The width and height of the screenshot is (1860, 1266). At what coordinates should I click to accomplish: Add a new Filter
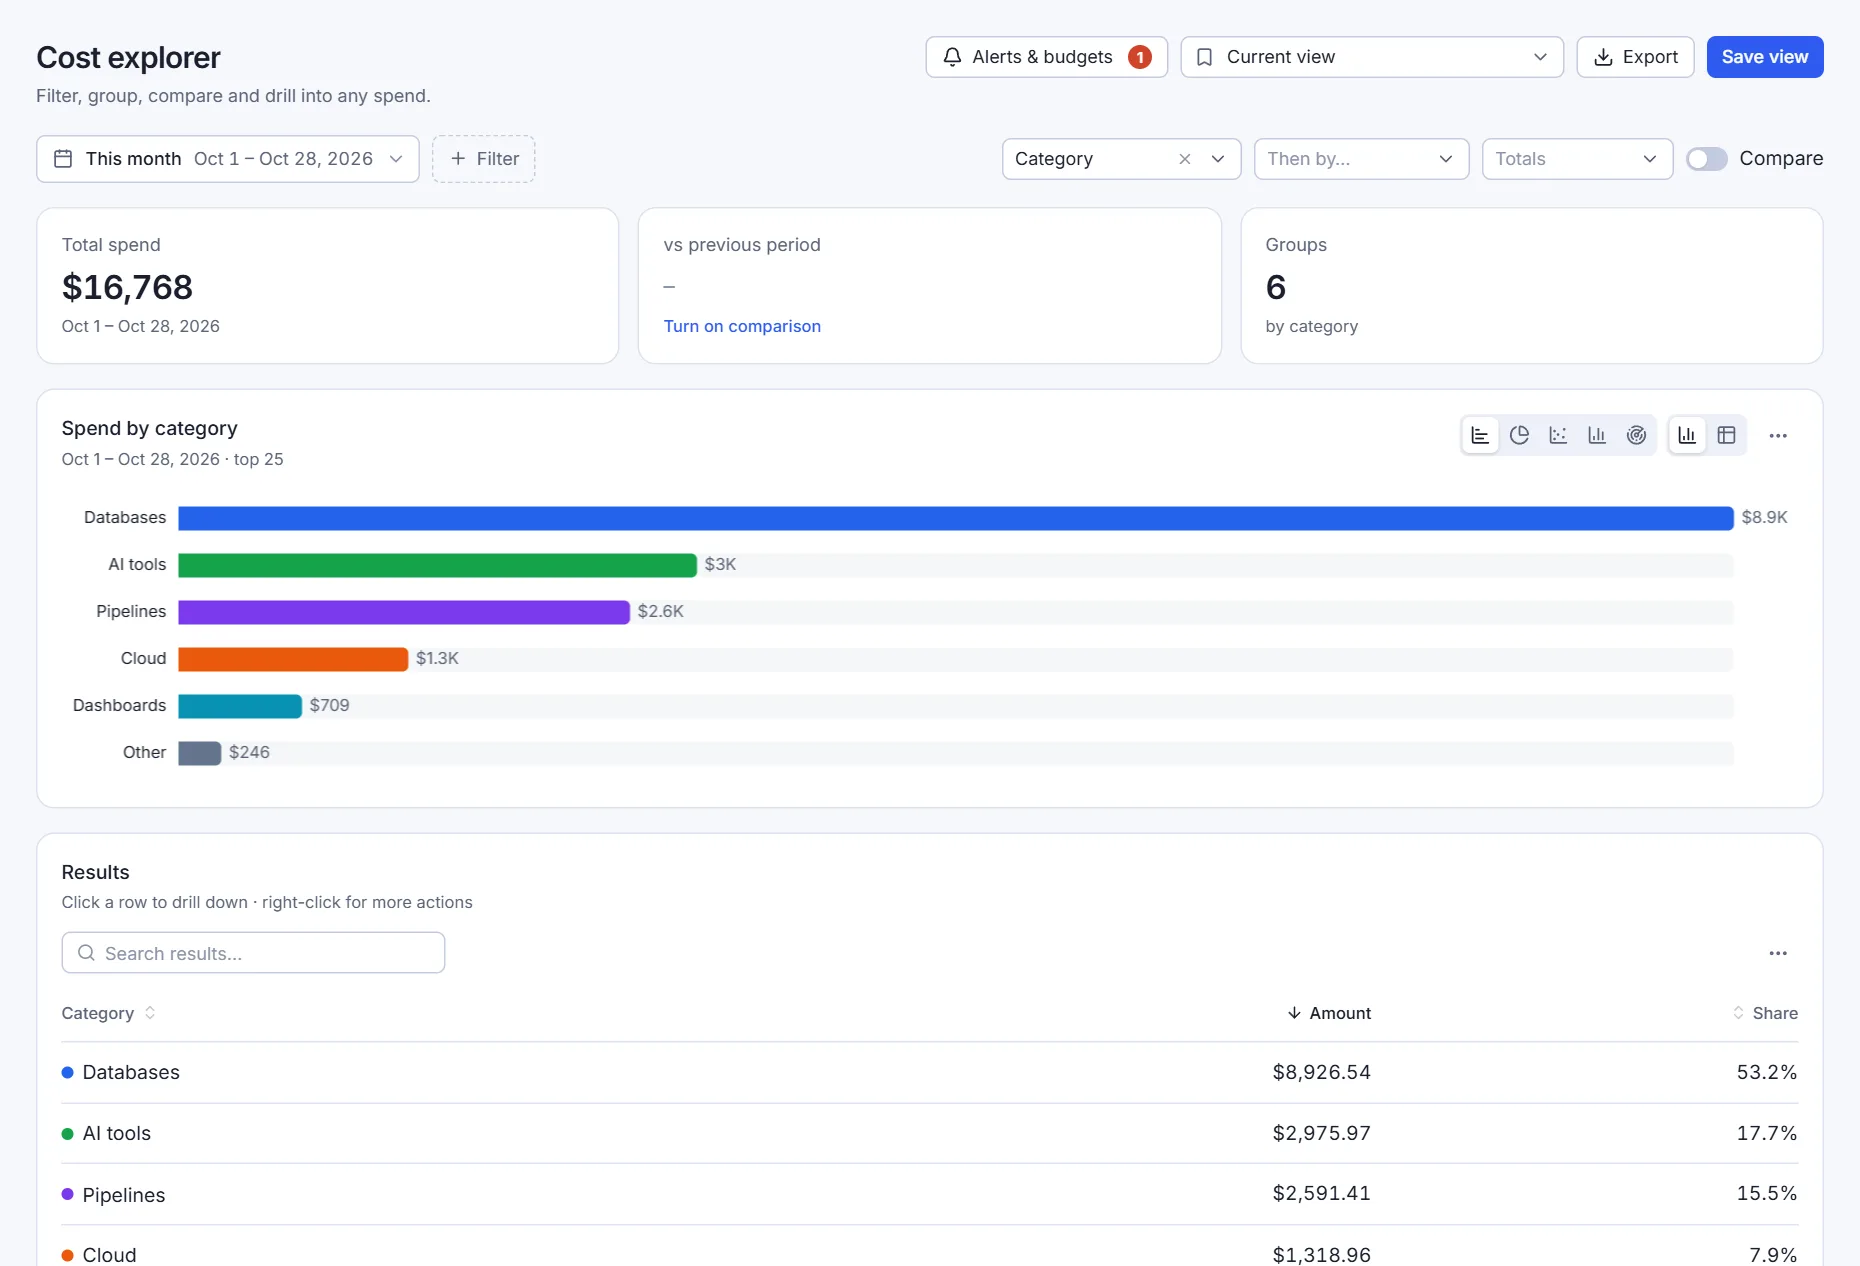coord(484,159)
